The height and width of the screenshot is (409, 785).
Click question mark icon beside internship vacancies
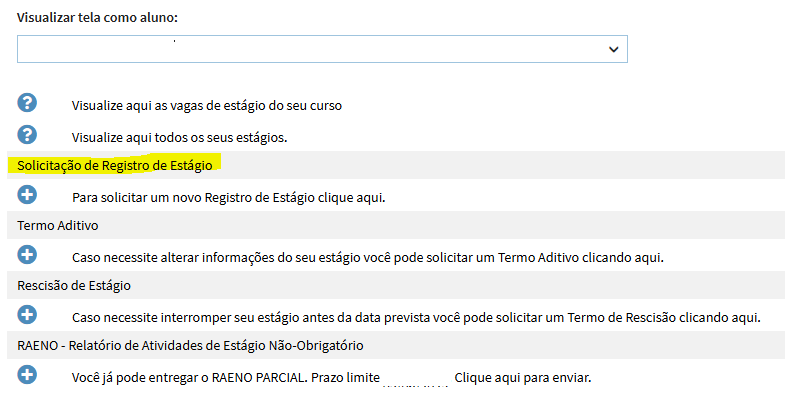pyautogui.click(x=27, y=103)
